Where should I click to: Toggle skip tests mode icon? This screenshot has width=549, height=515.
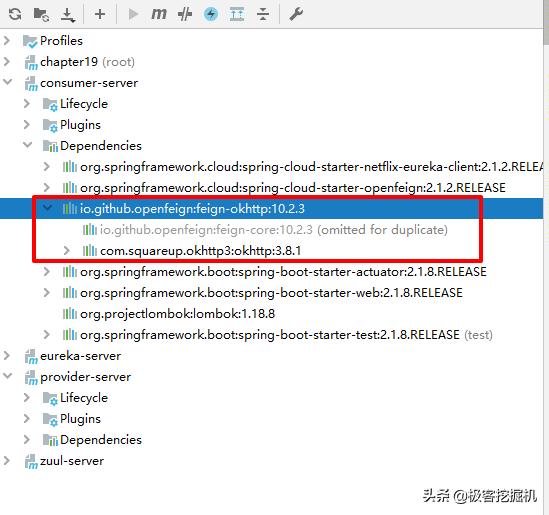coord(185,14)
